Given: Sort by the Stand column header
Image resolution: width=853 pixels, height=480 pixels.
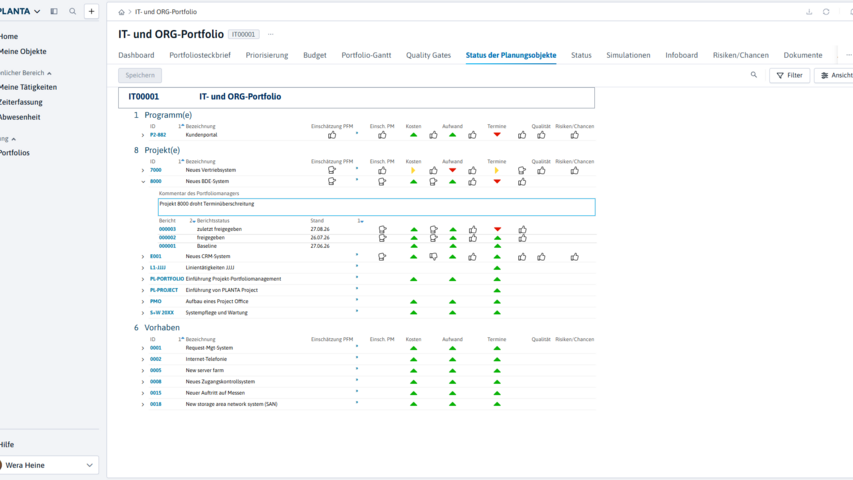Looking at the screenshot, I should [x=317, y=221].
